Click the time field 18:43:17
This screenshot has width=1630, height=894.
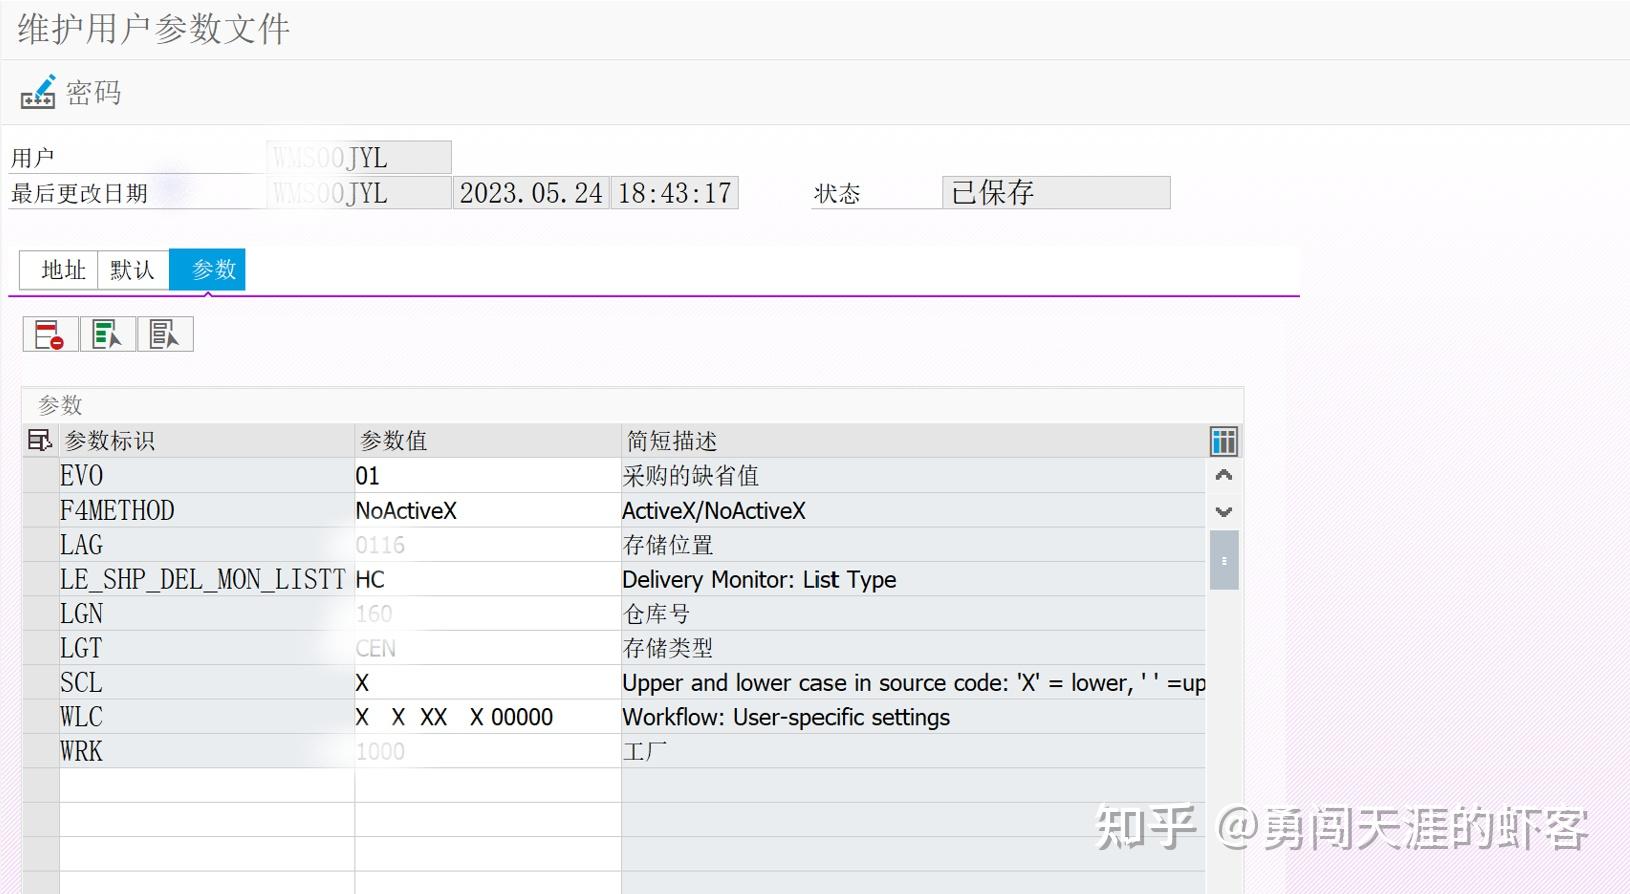pyautogui.click(x=675, y=192)
